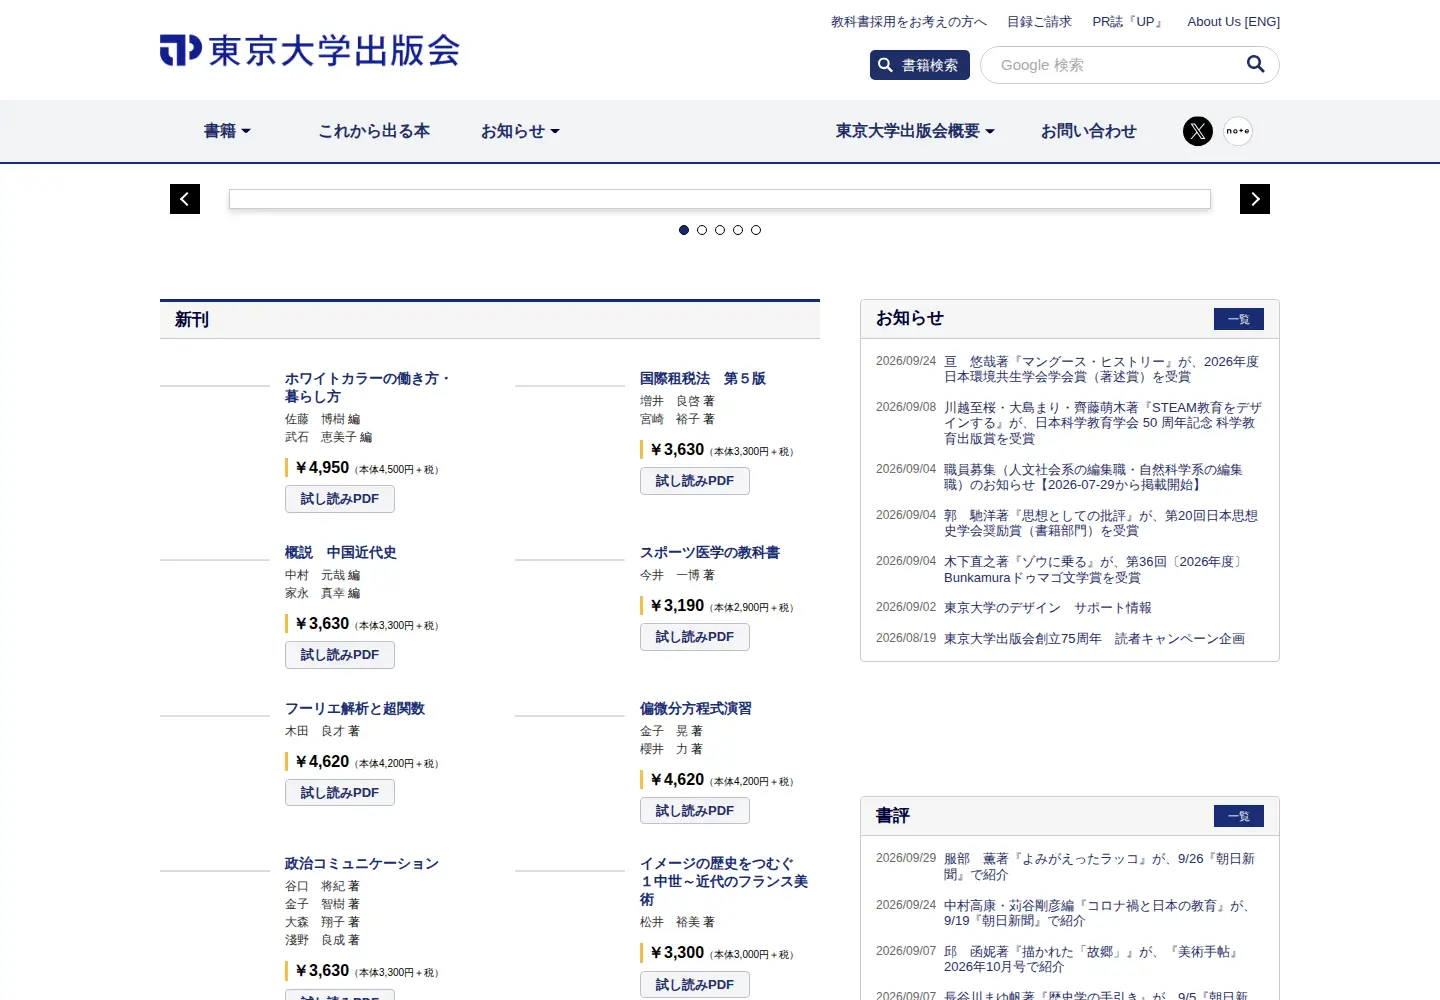1440x1000 pixels.
Task: Open 試し読みPDF for フーリエ解析と超関数
Action: pos(340,793)
